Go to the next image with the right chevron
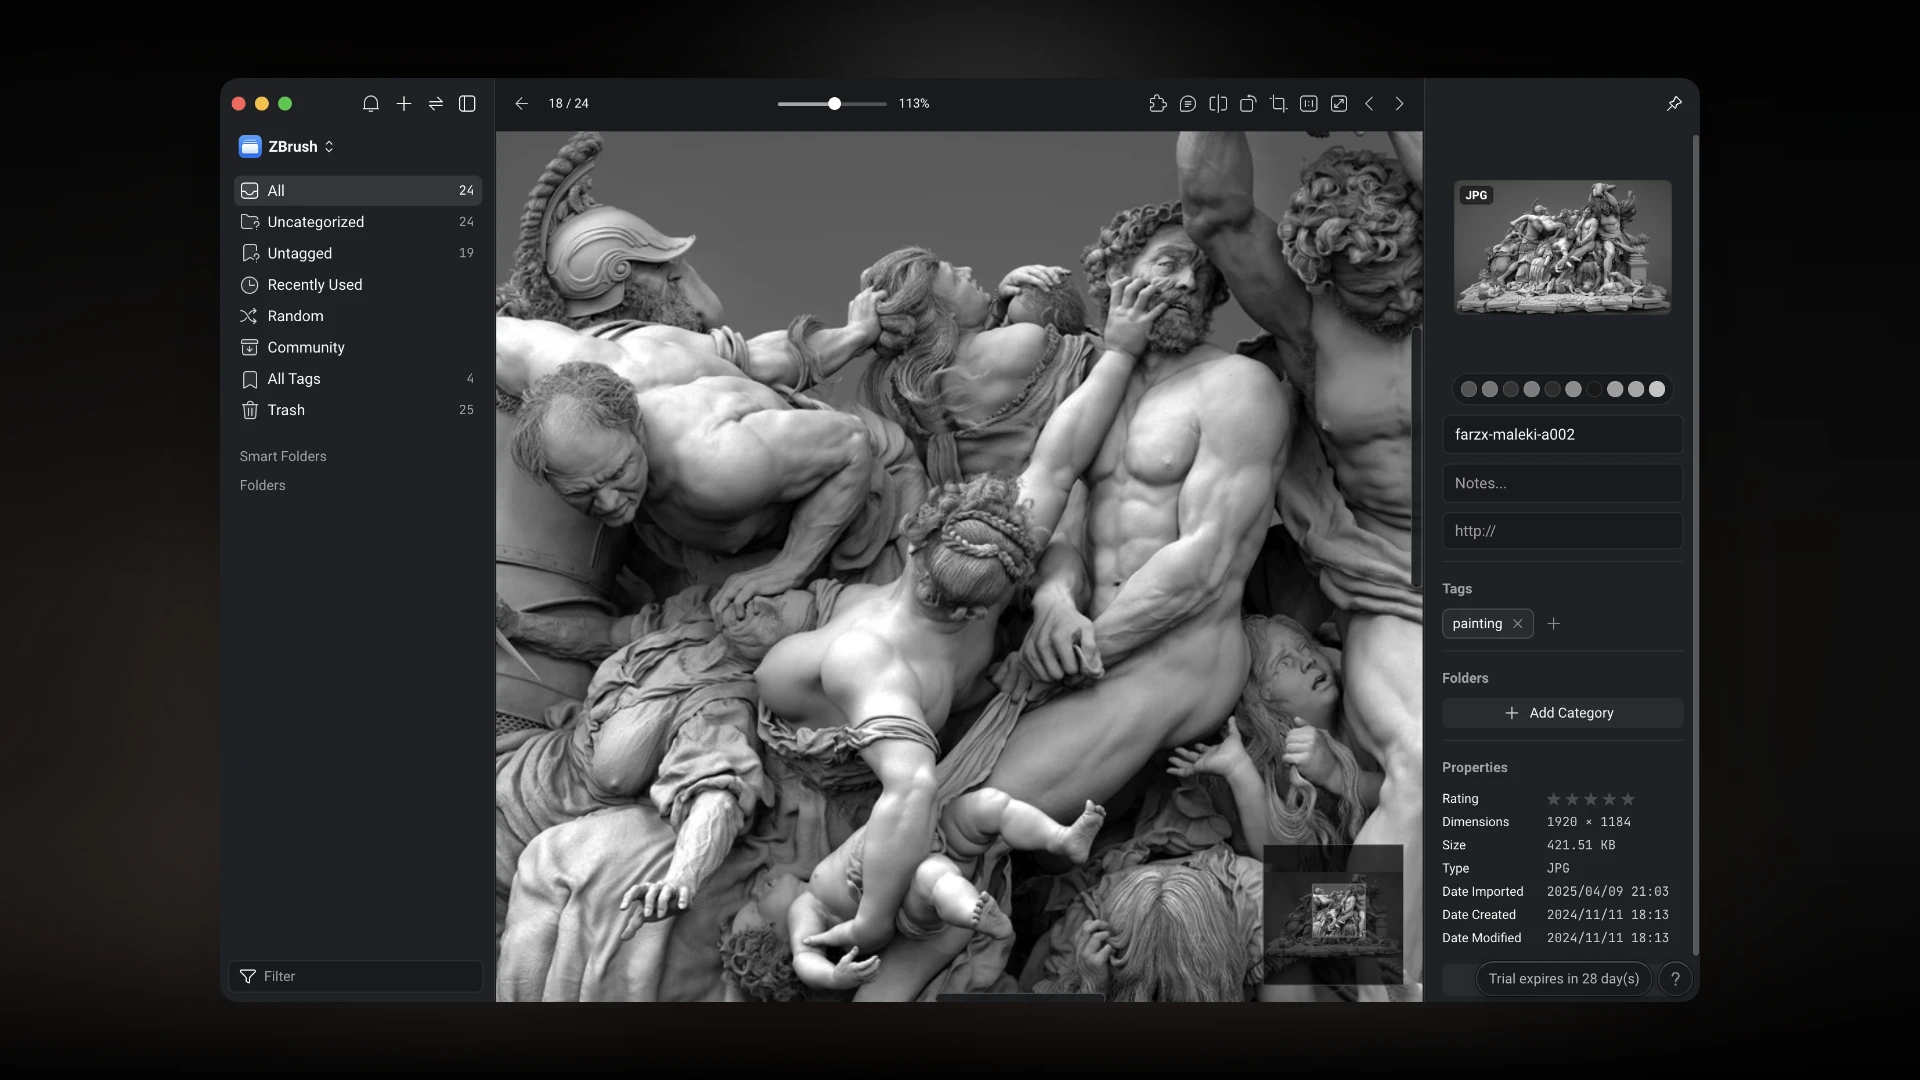The height and width of the screenshot is (1080, 1920). click(1399, 104)
